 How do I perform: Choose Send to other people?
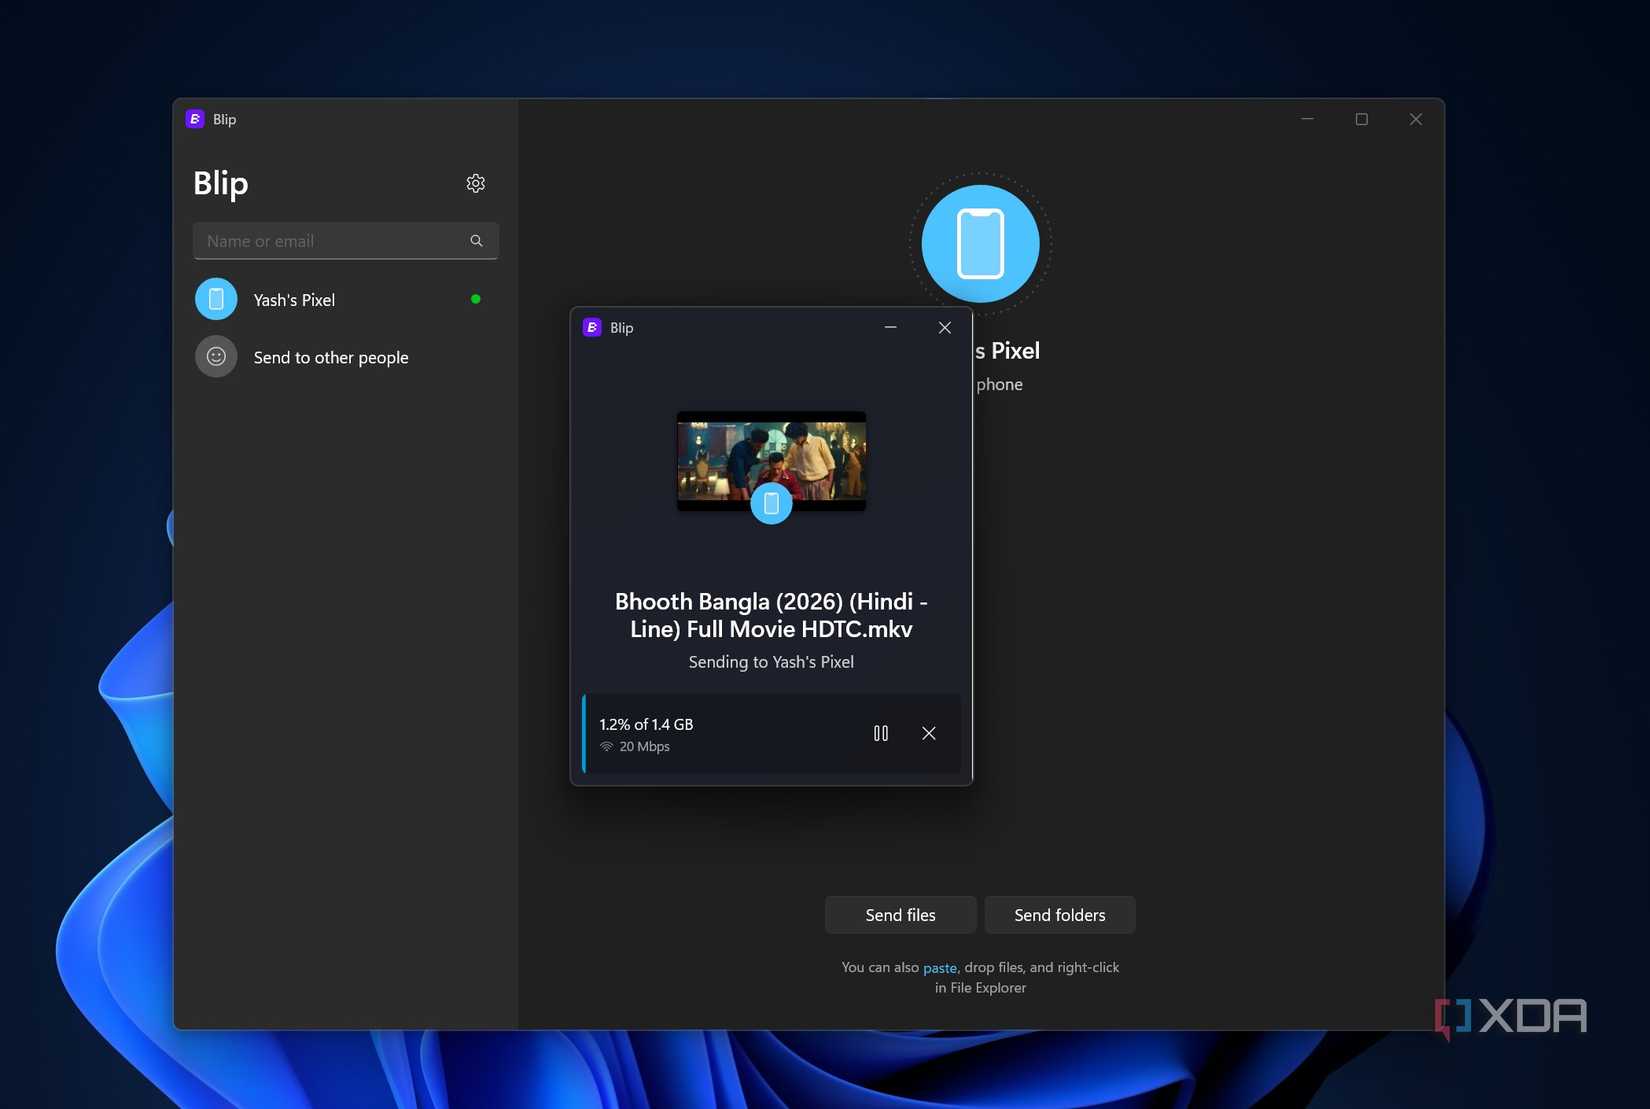coord(346,357)
